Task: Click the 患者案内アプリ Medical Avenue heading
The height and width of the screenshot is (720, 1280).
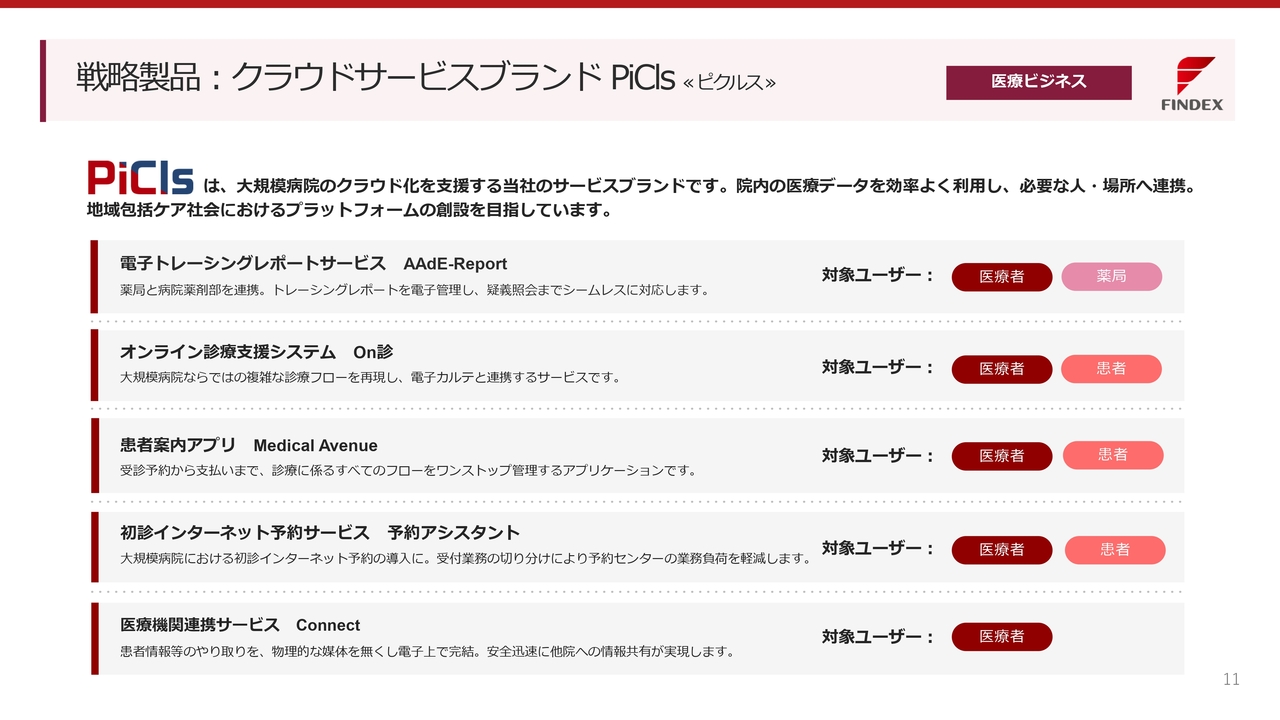Action: click(248, 445)
